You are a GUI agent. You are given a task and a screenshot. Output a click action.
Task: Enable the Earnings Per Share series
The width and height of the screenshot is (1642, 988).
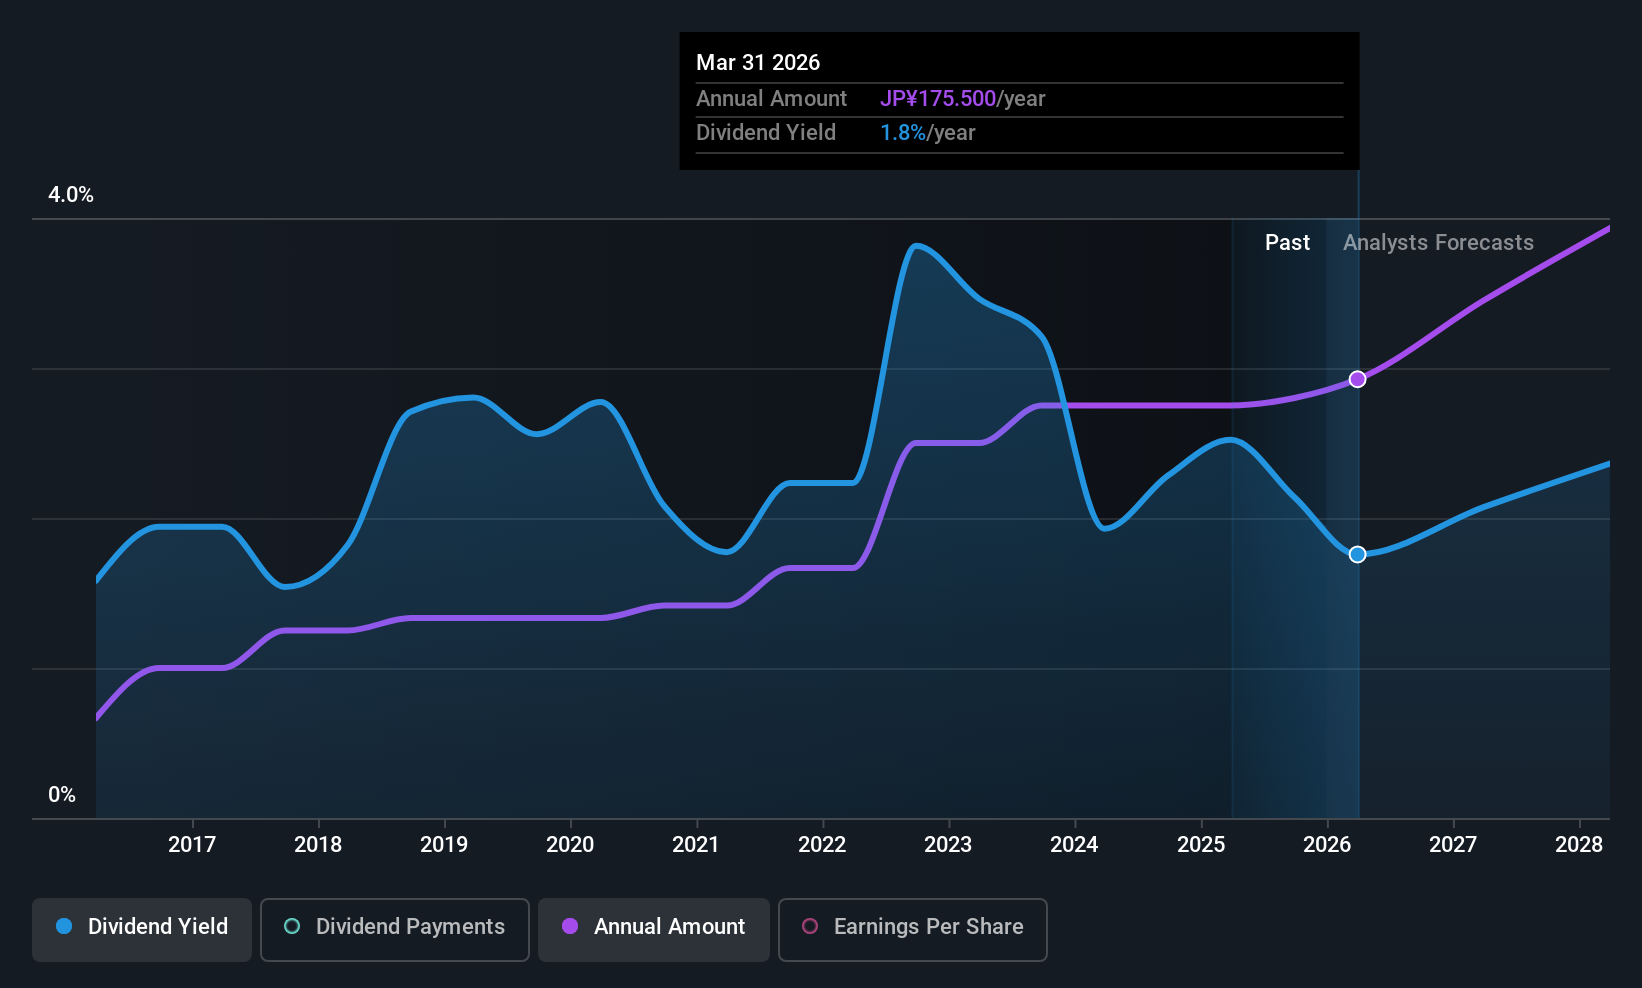pos(913,930)
